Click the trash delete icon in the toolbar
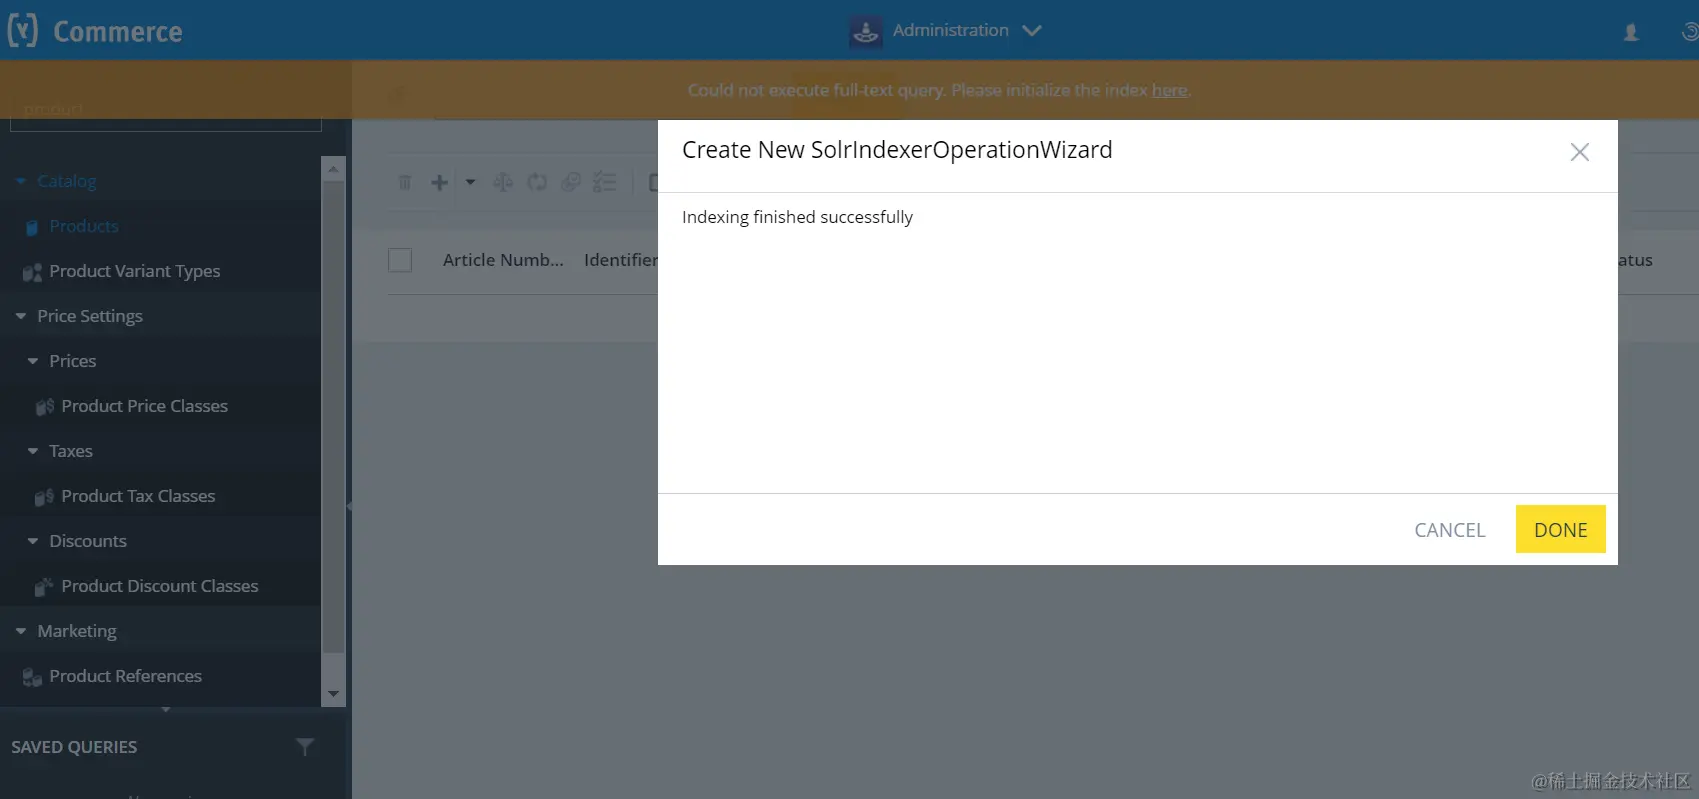1699x799 pixels. 405,182
